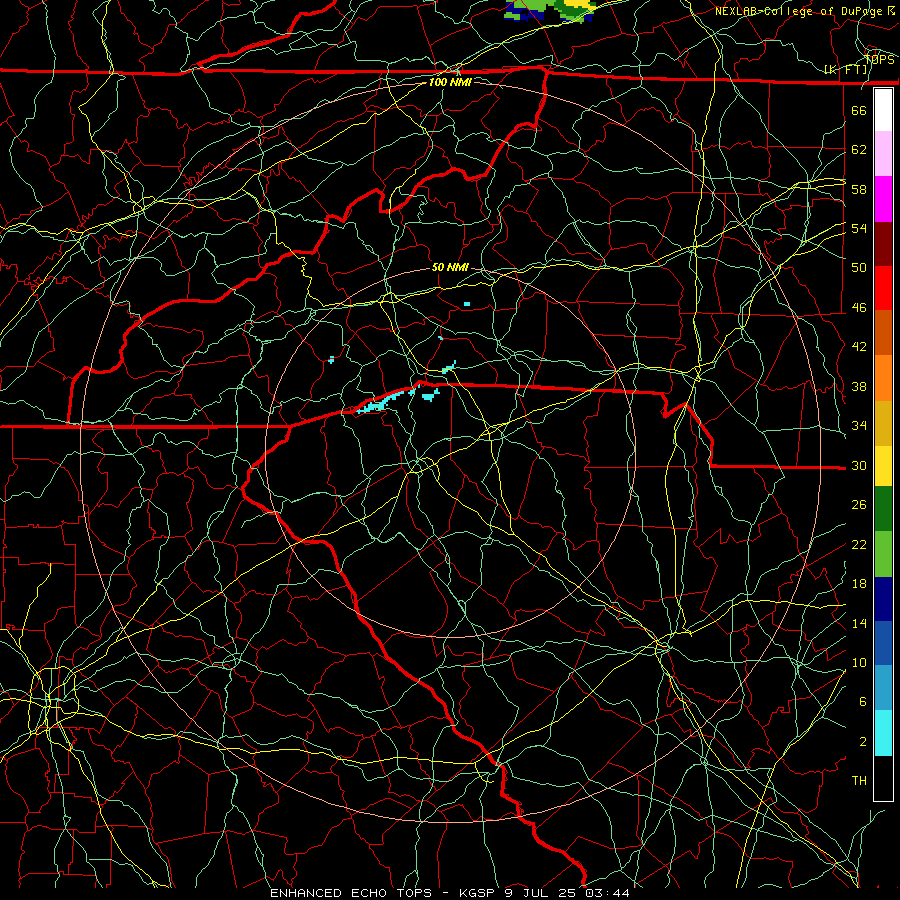Click the 2 label on the scale
The height and width of the screenshot is (900, 900).
tap(862, 741)
